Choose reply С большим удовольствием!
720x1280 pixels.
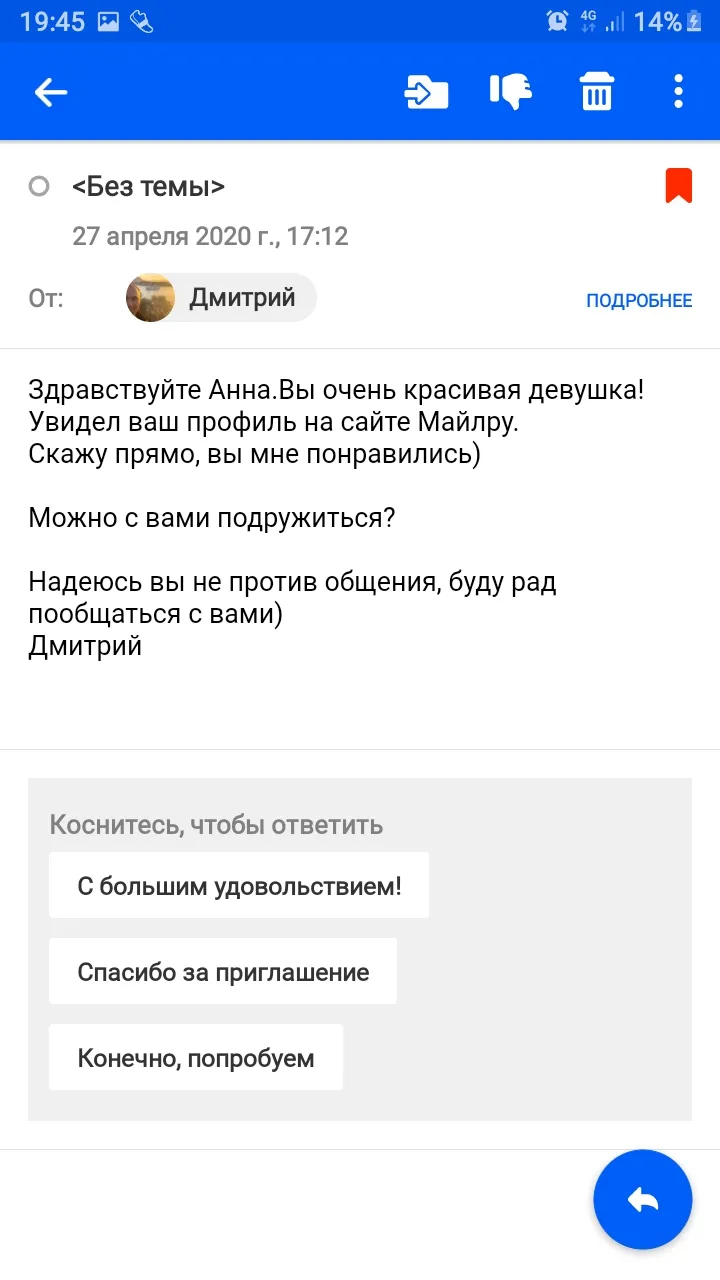(x=239, y=885)
